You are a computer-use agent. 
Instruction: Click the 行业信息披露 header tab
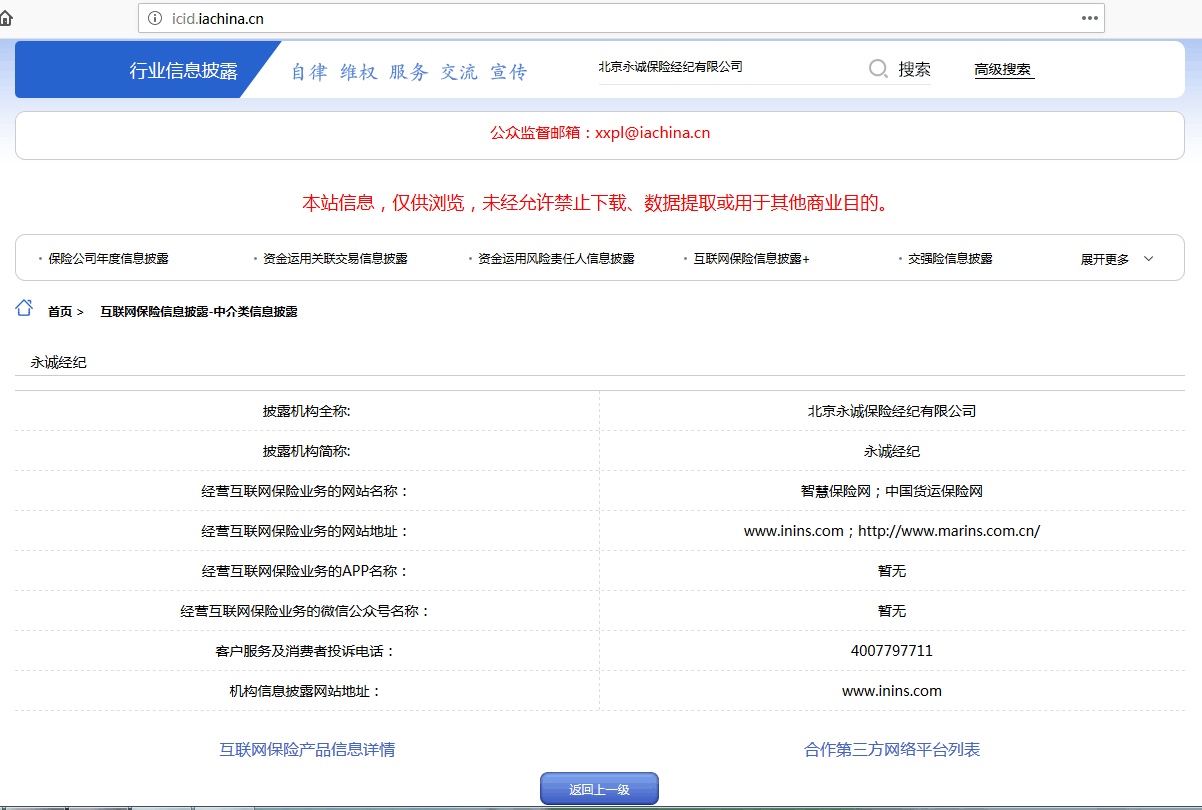click(183, 70)
